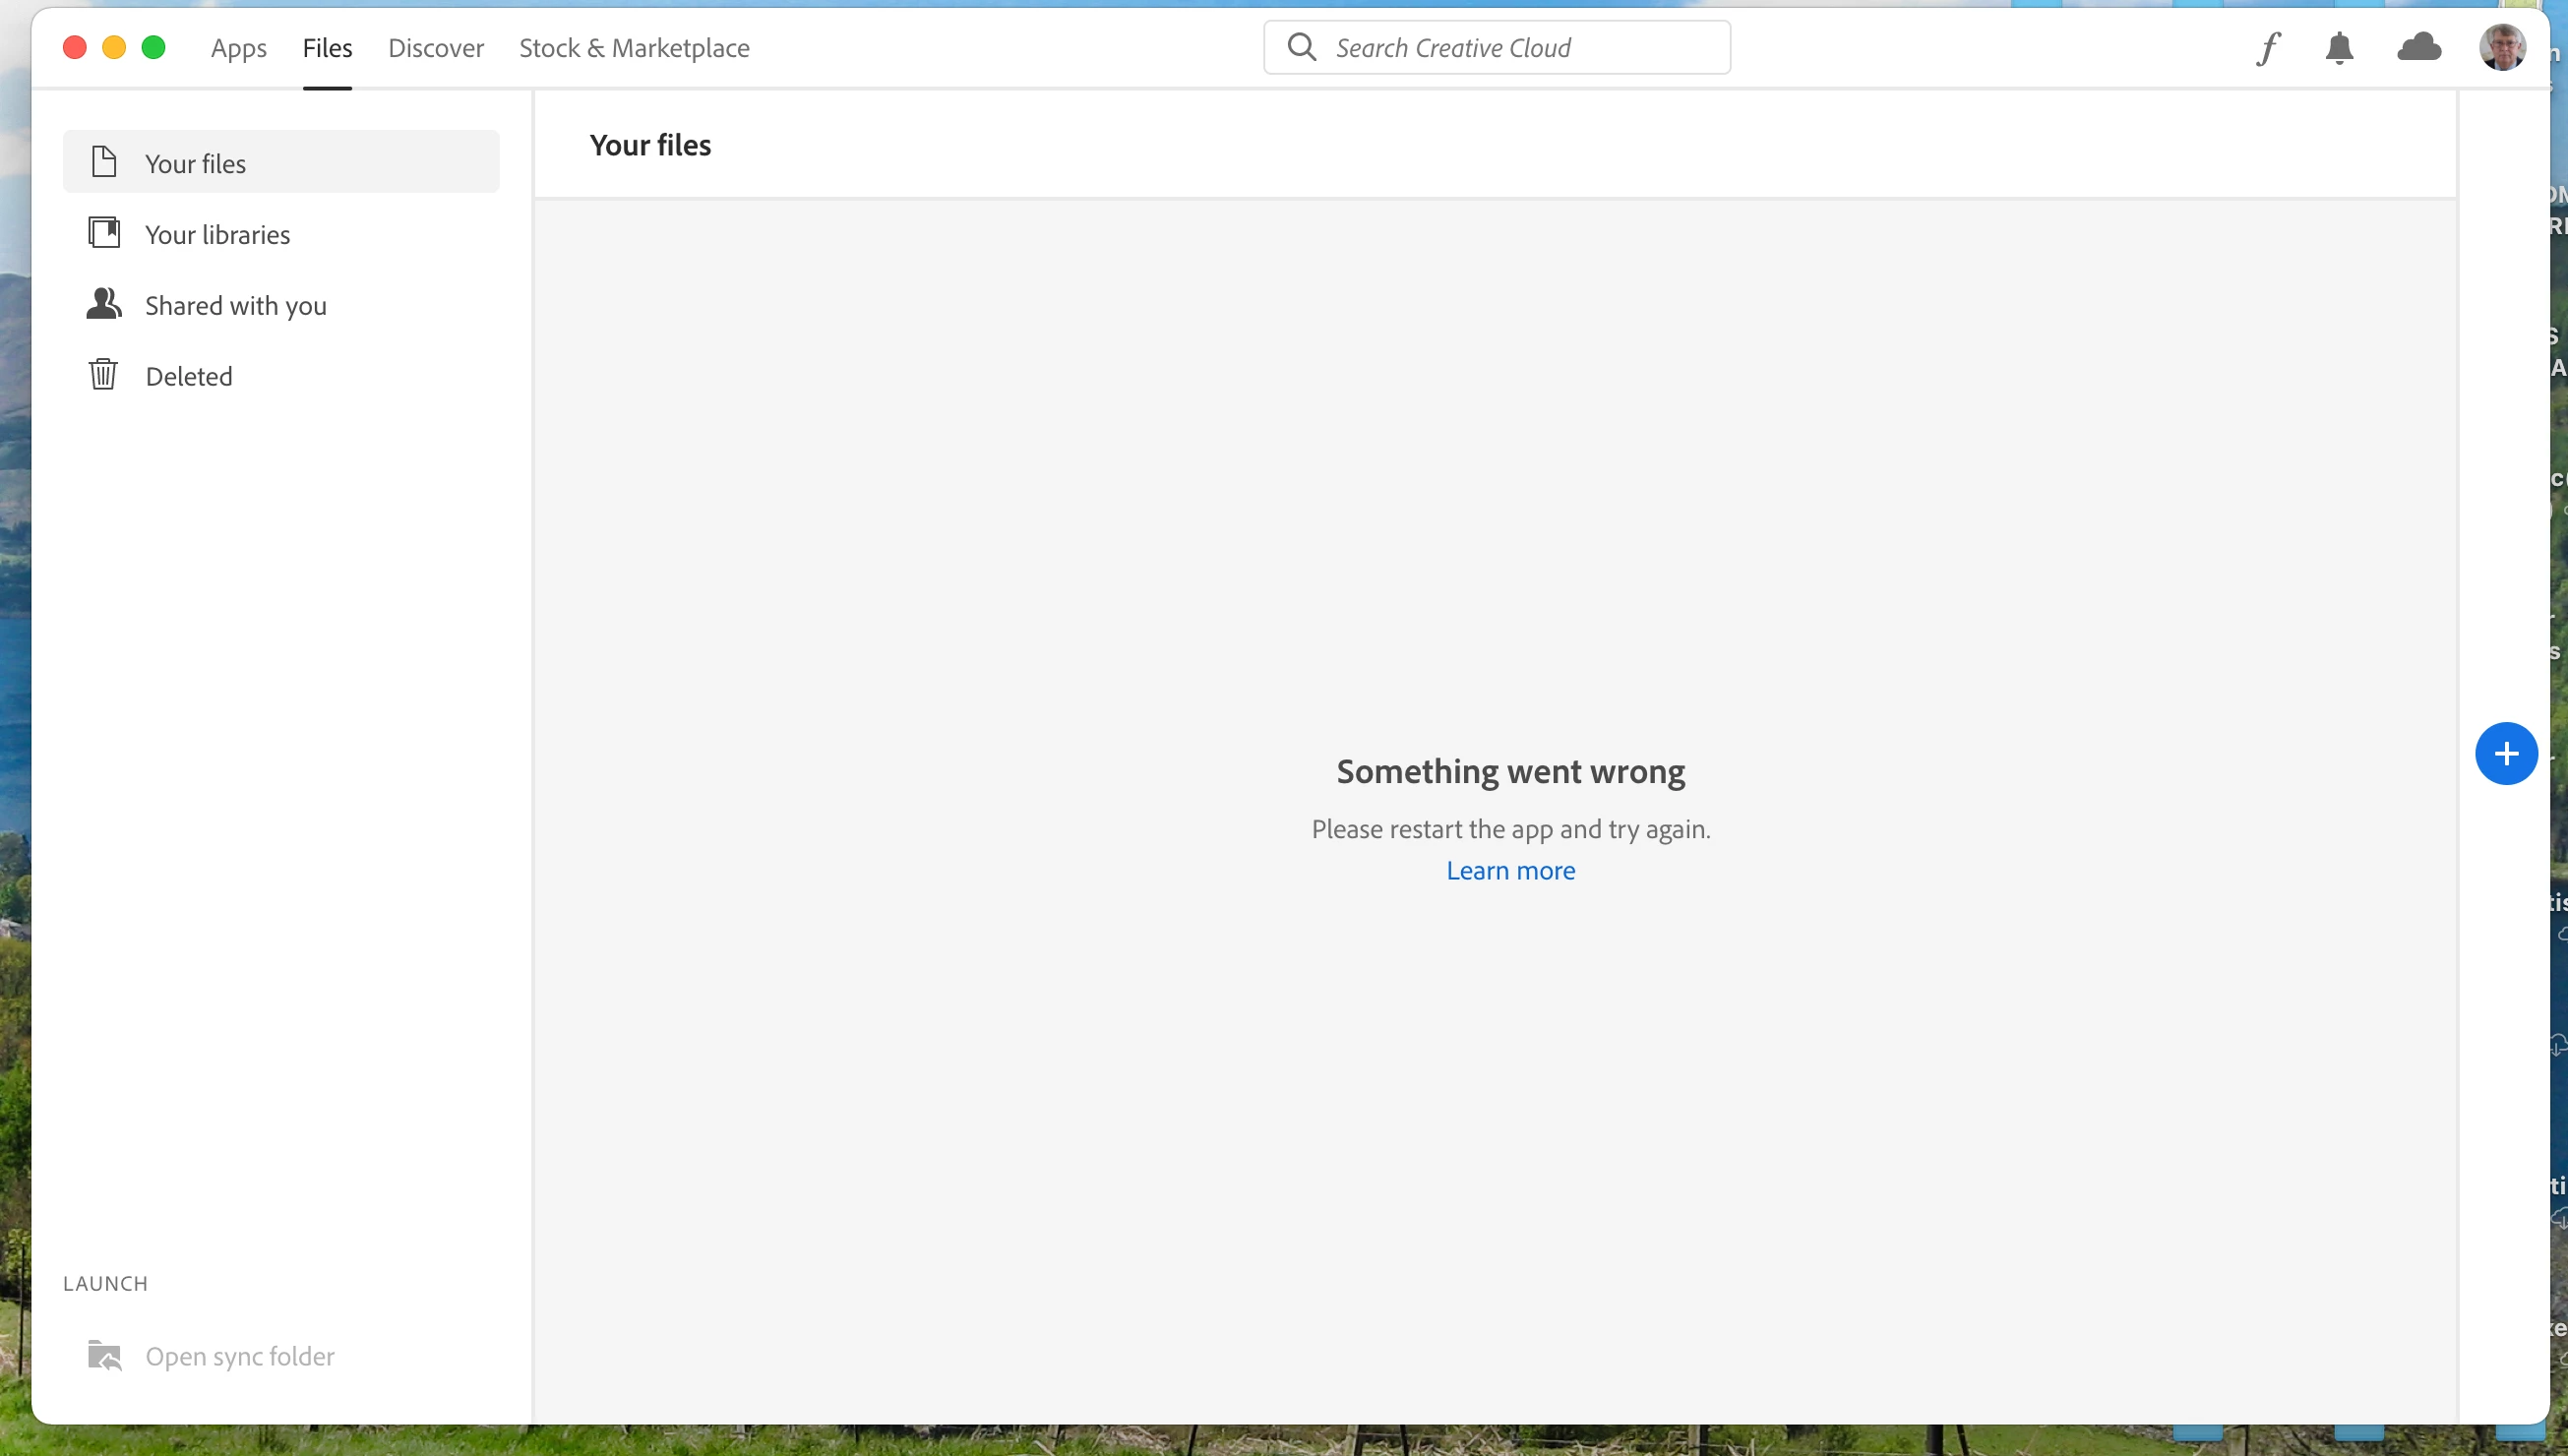Screen dimensions: 2568x1456
Task: Open the Fonts (f) icon
Action: point(2267,48)
